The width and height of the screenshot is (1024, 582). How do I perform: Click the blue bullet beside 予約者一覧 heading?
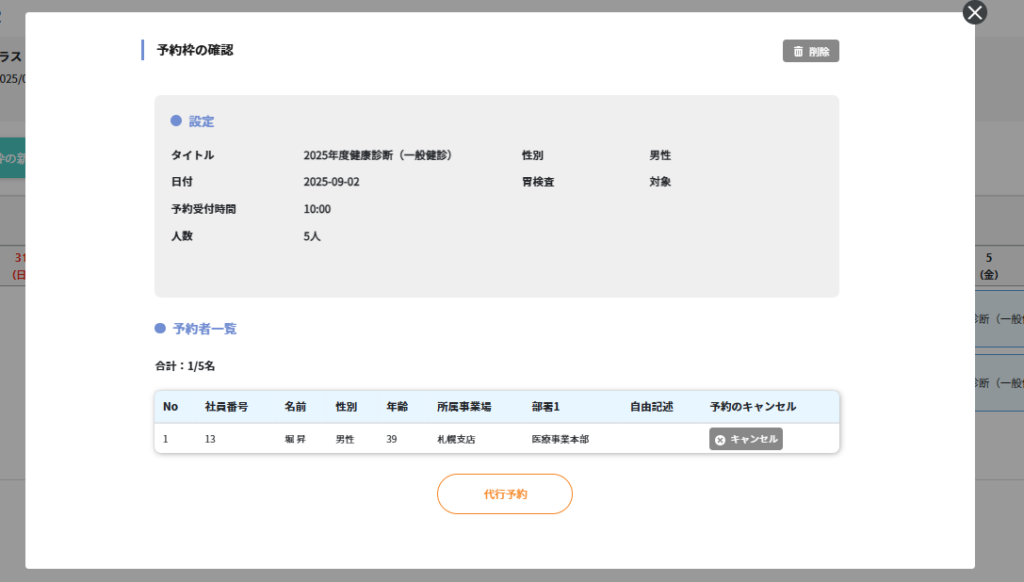[160, 328]
